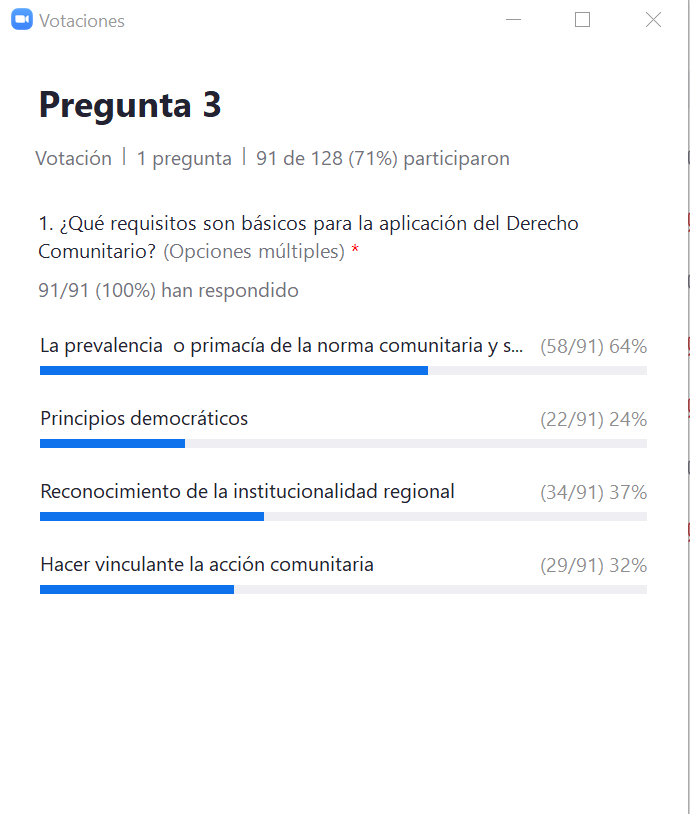Click the (29/91) 32% result count
The width and height of the screenshot is (690, 814).
593,566
